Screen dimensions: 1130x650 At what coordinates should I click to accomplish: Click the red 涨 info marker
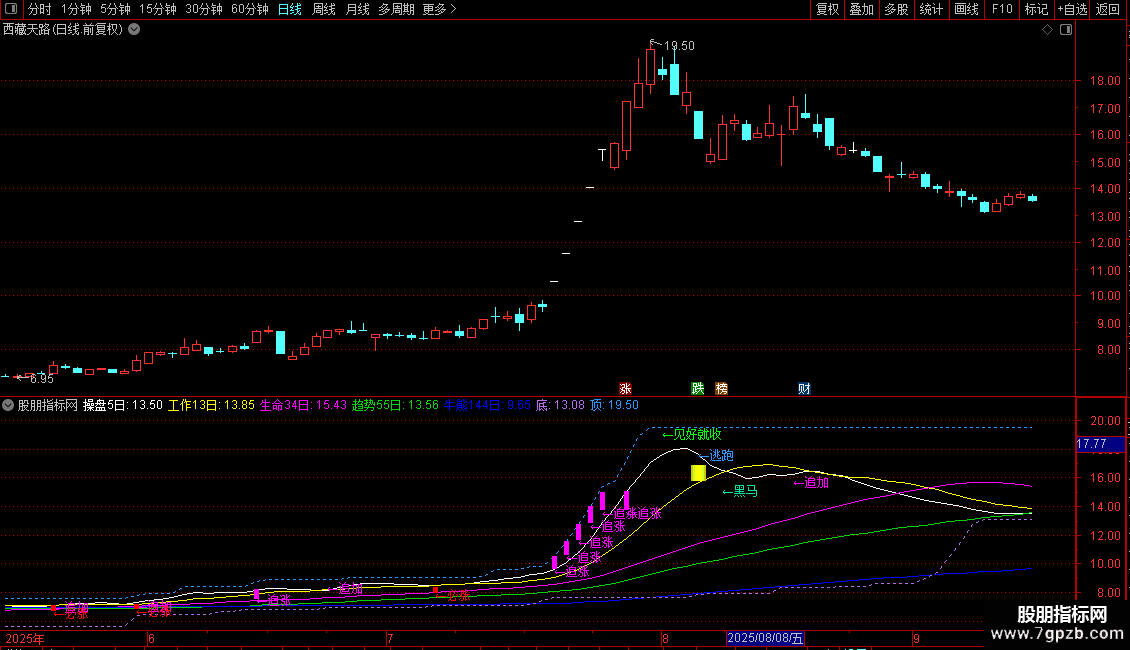[x=626, y=388]
